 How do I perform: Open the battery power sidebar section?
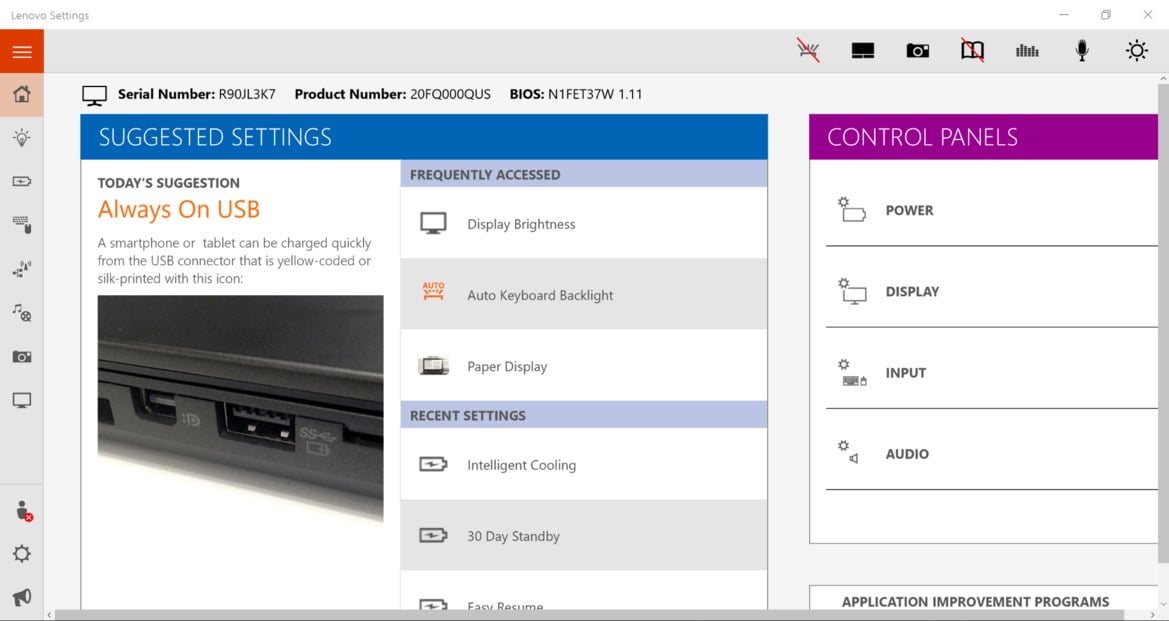22,181
